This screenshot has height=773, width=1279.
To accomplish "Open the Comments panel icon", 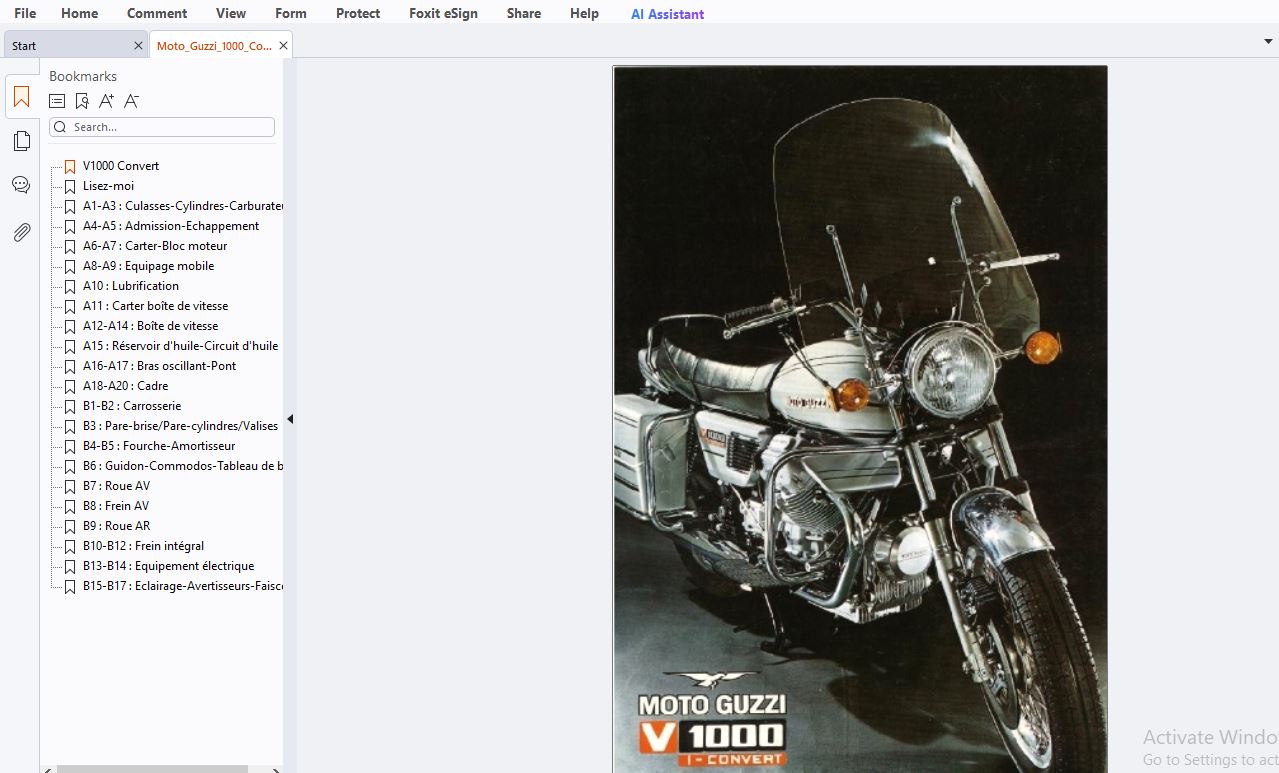I will pos(21,185).
